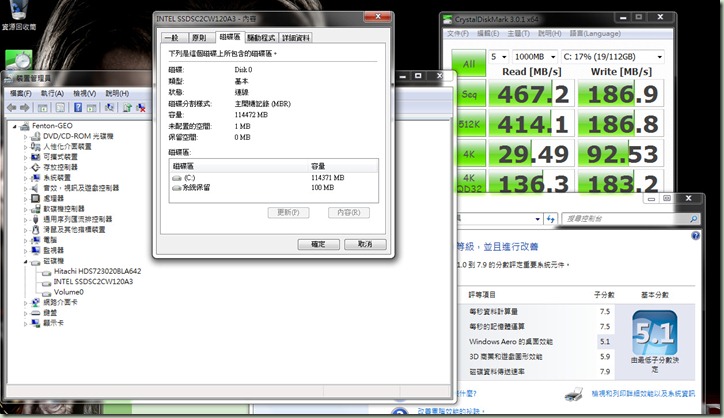
Task: Start the 512K benchmark test
Action: (469, 124)
